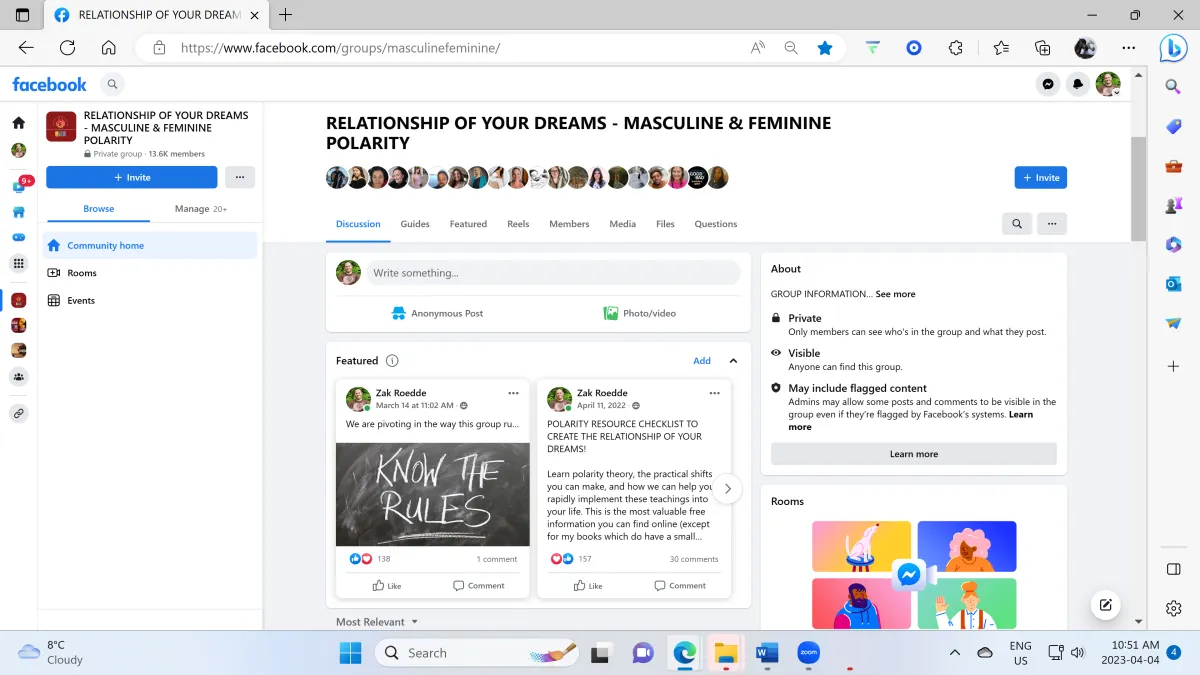Search within group using magnifier button
This screenshot has width=1200, height=675.
[1017, 224]
